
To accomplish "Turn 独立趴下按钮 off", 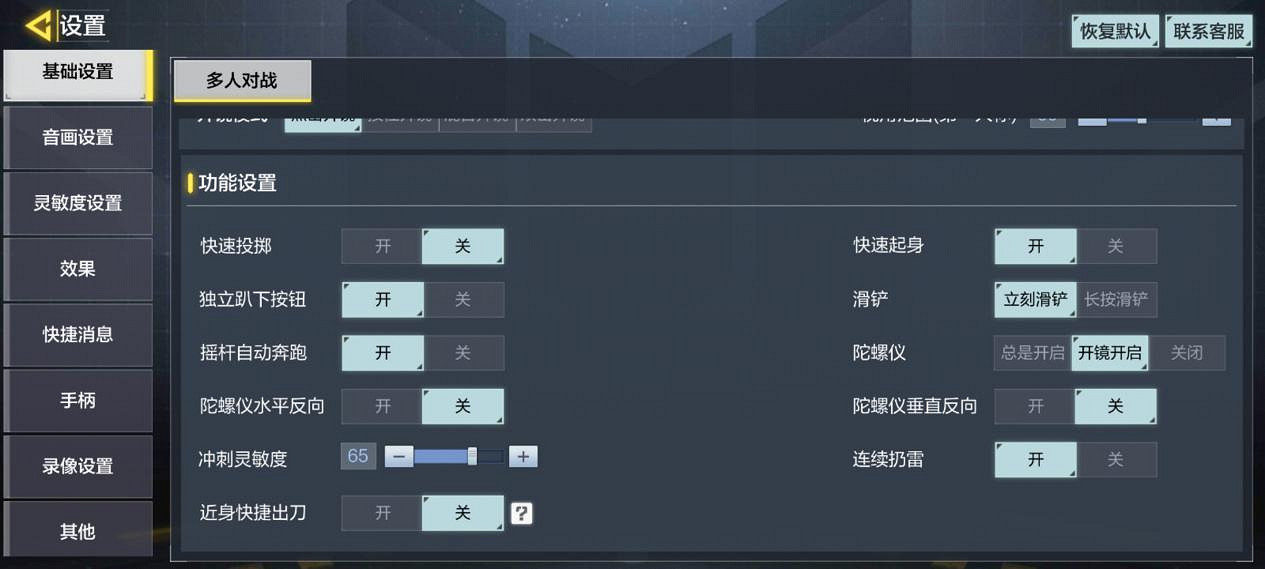I will (x=463, y=300).
